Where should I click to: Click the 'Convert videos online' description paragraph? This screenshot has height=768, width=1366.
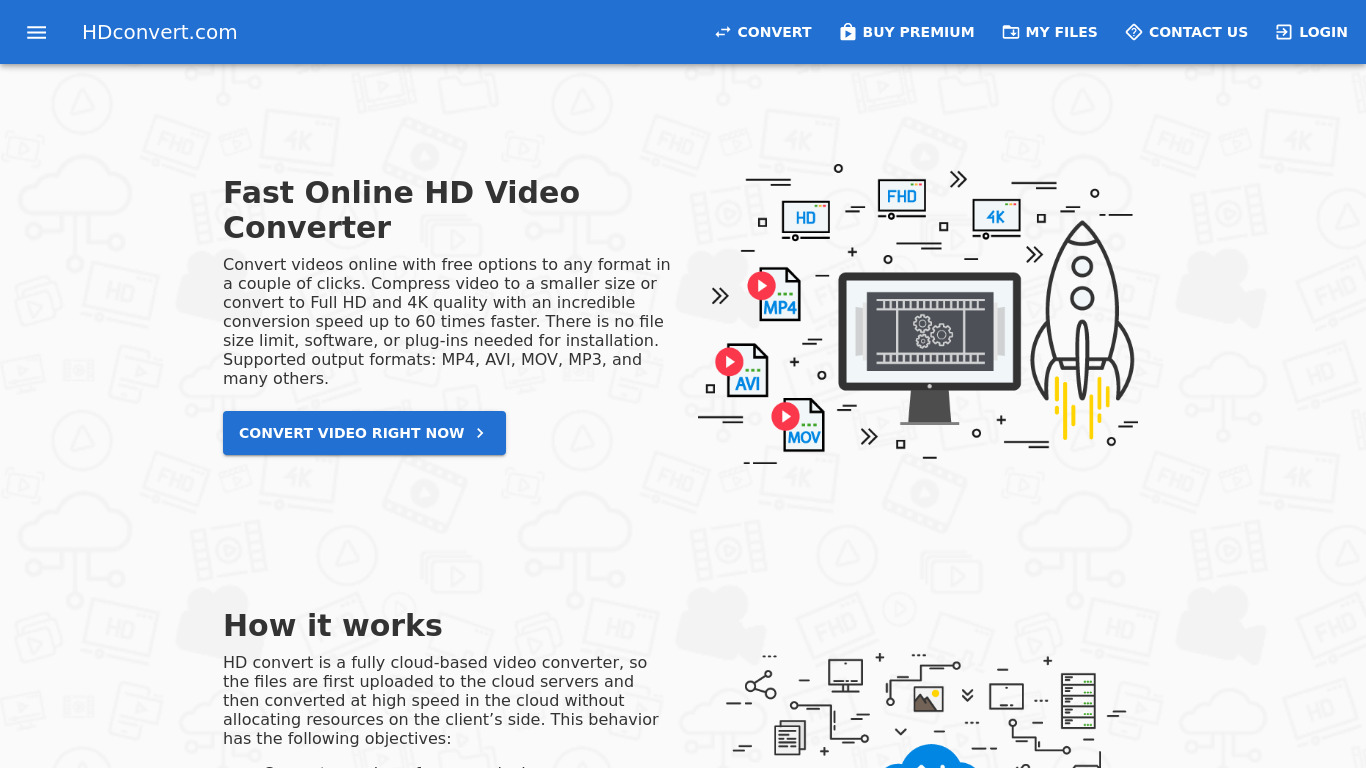447,321
